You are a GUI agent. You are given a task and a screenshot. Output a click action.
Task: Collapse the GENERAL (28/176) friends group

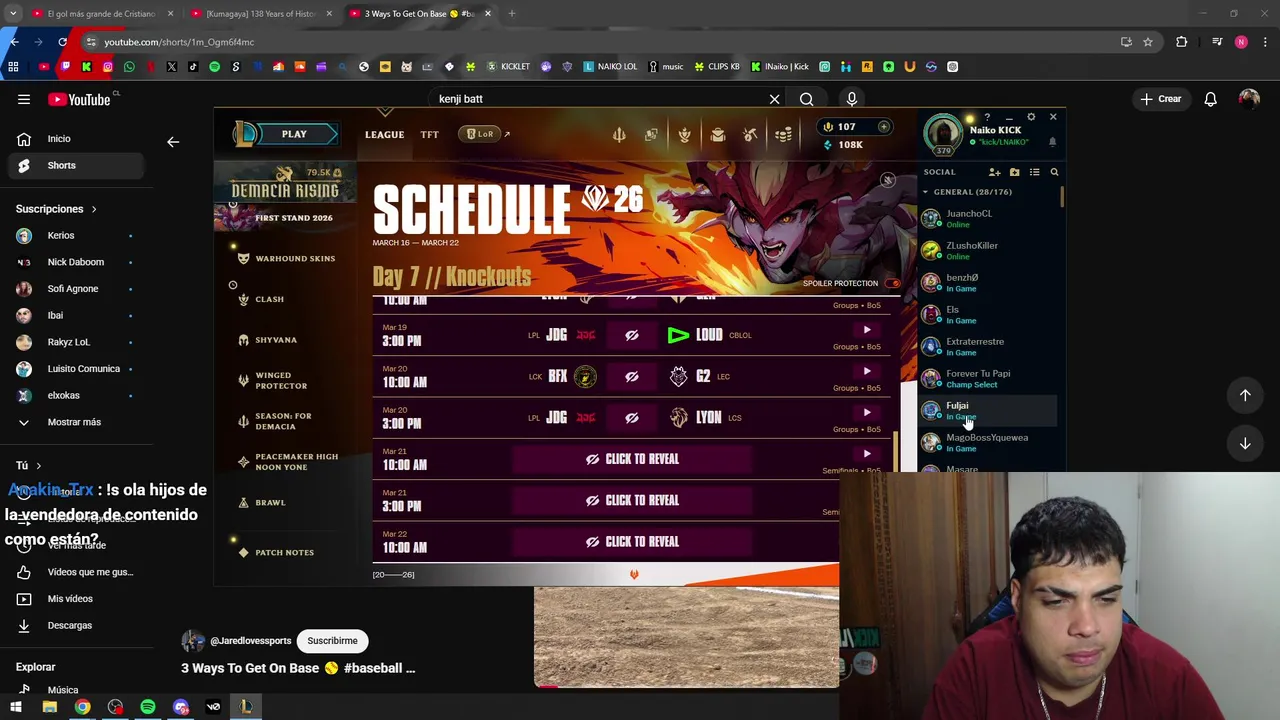pyautogui.click(x=926, y=192)
